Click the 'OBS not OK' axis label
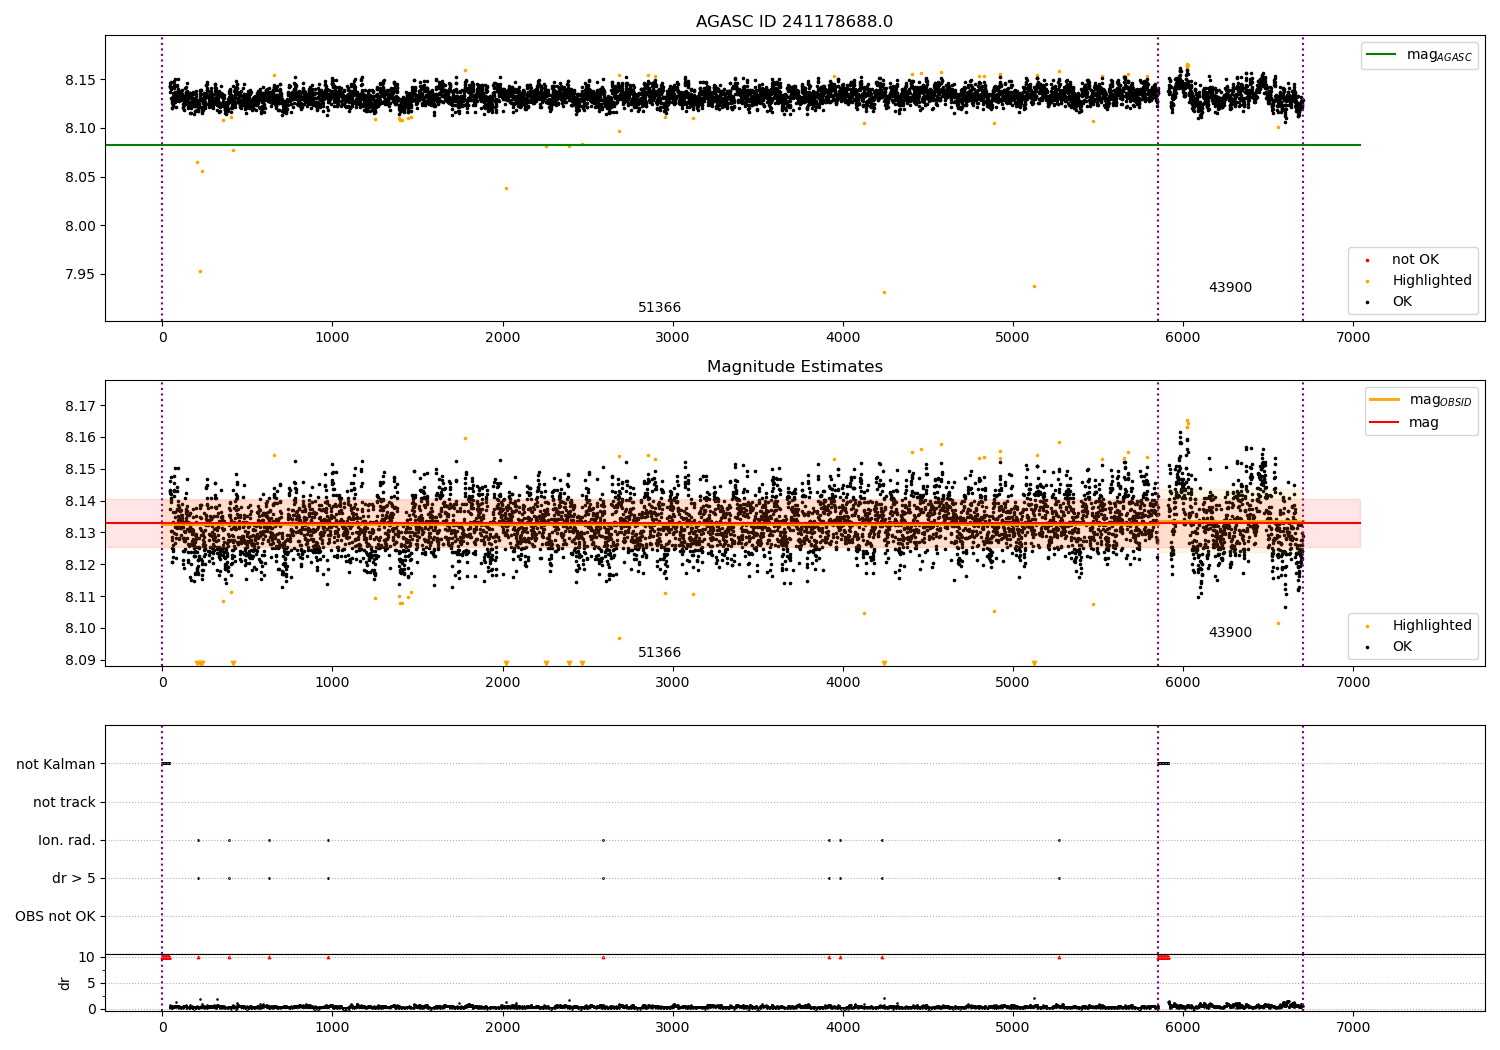Screen dimensions: 1500x1050 (x=56, y=917)
